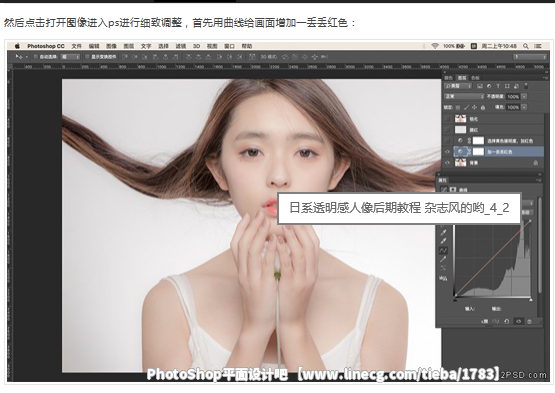Click clip to layer icon in Properties

point(485,321)
